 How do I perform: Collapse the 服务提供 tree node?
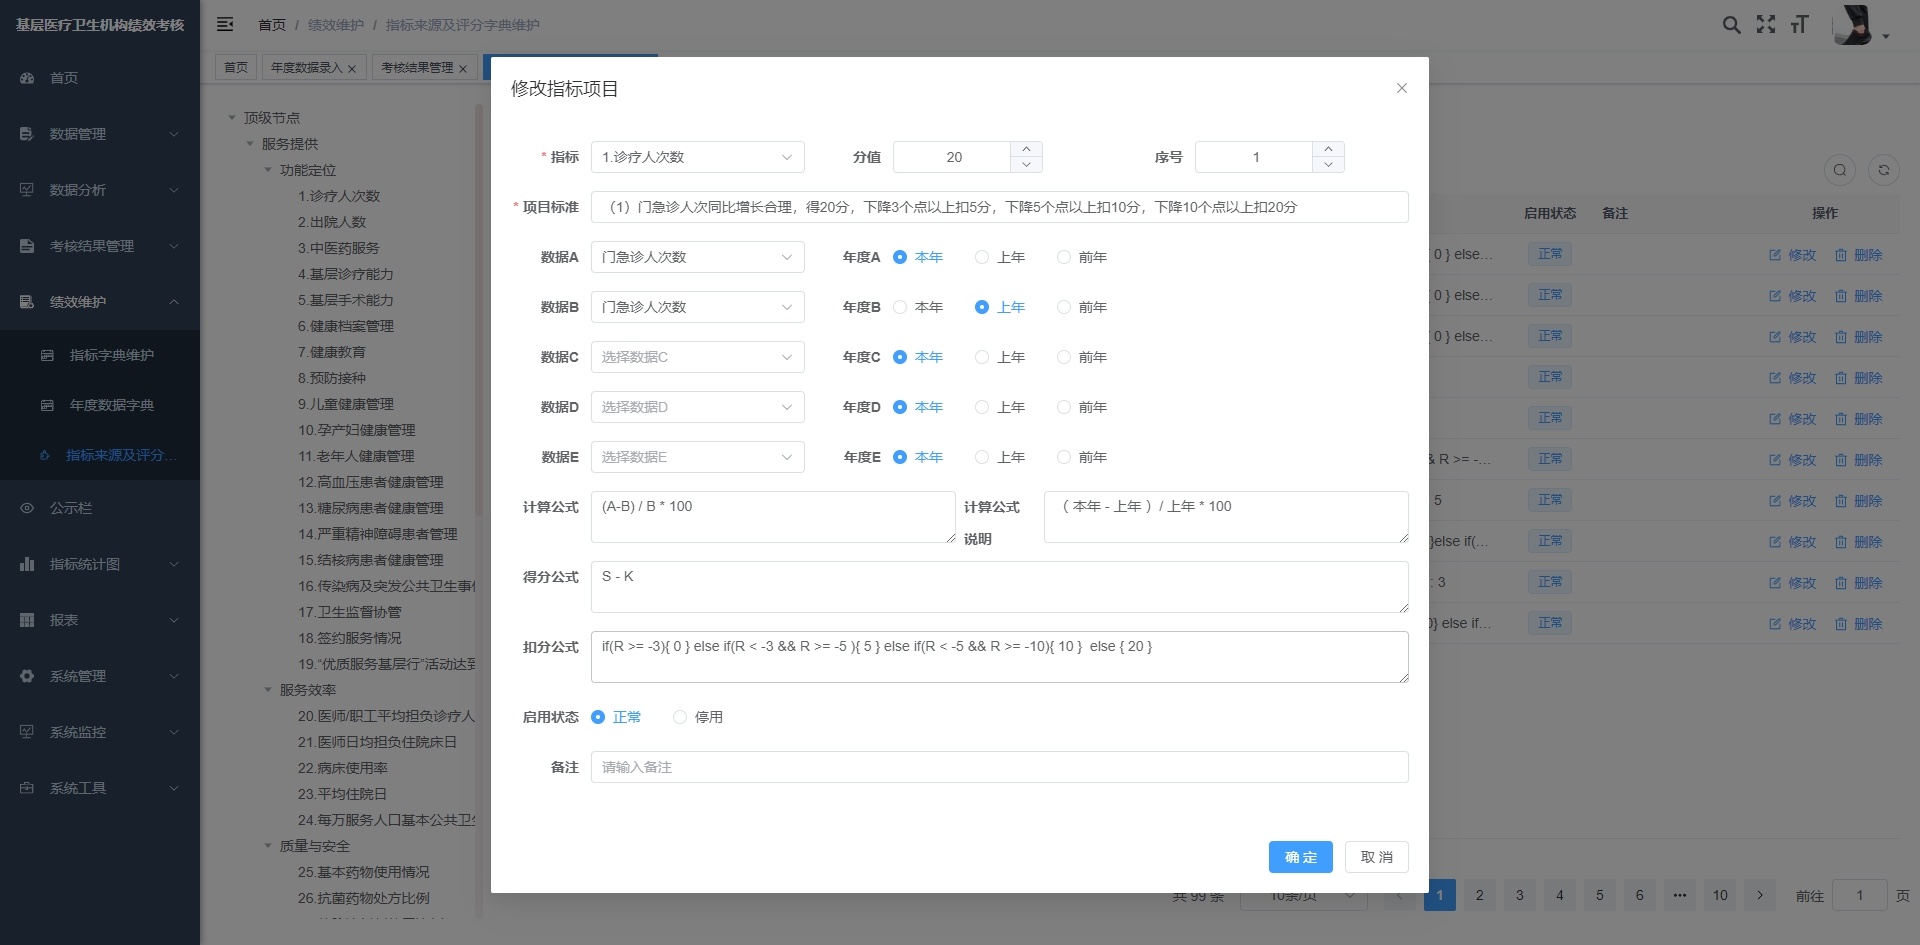pyautogui.click(x=250, y=144)
